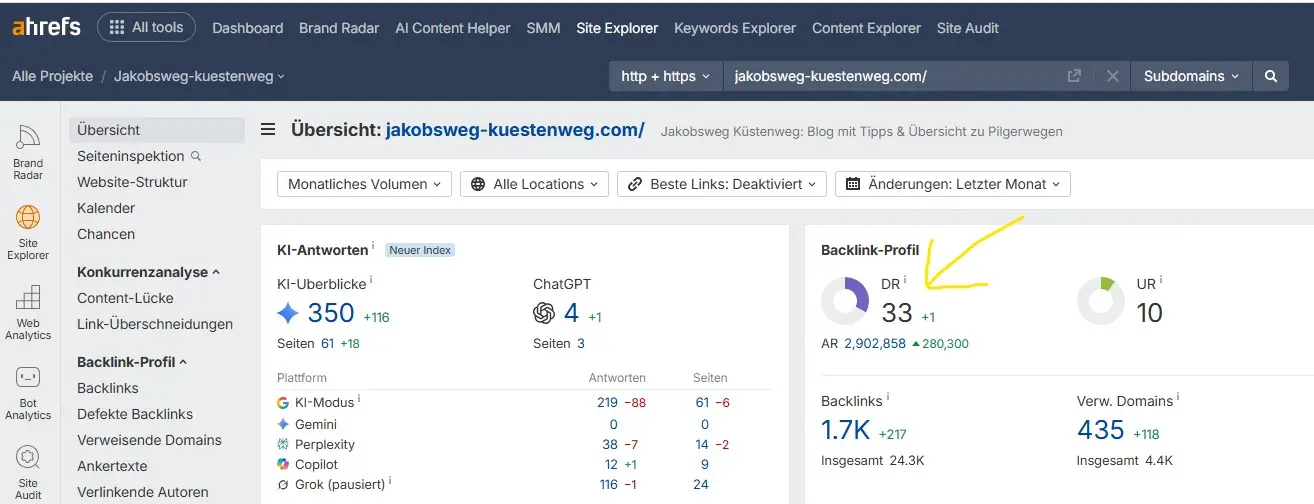Open the Subdomains mode dropdown
Viewport: 1314px width, 504px height.
tap(1191, 76)
